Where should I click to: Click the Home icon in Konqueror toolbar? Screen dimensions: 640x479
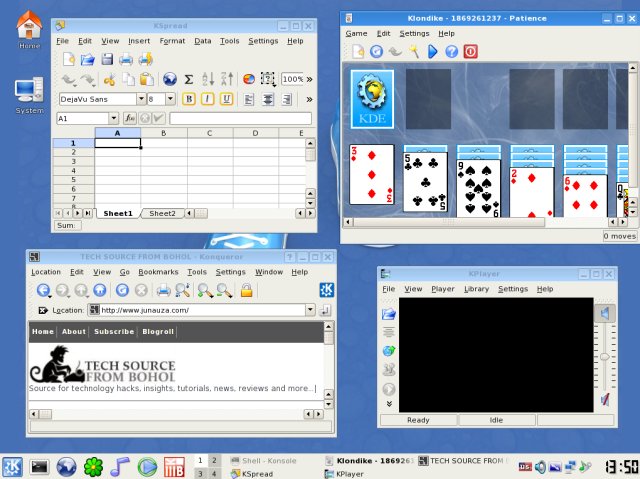100,290
